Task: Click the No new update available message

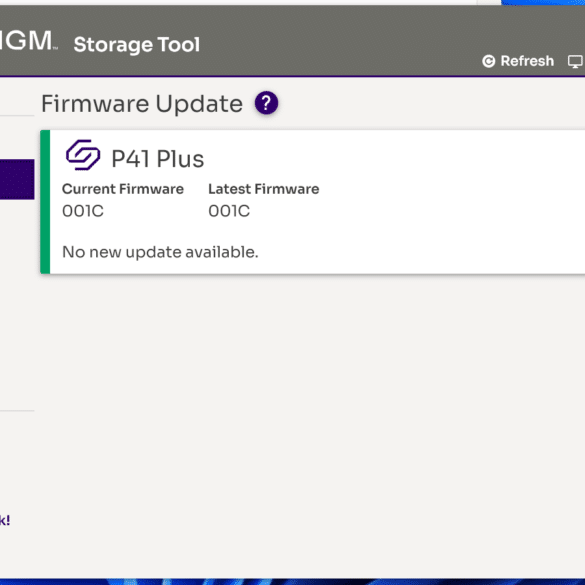Action: tap(160, 252)
